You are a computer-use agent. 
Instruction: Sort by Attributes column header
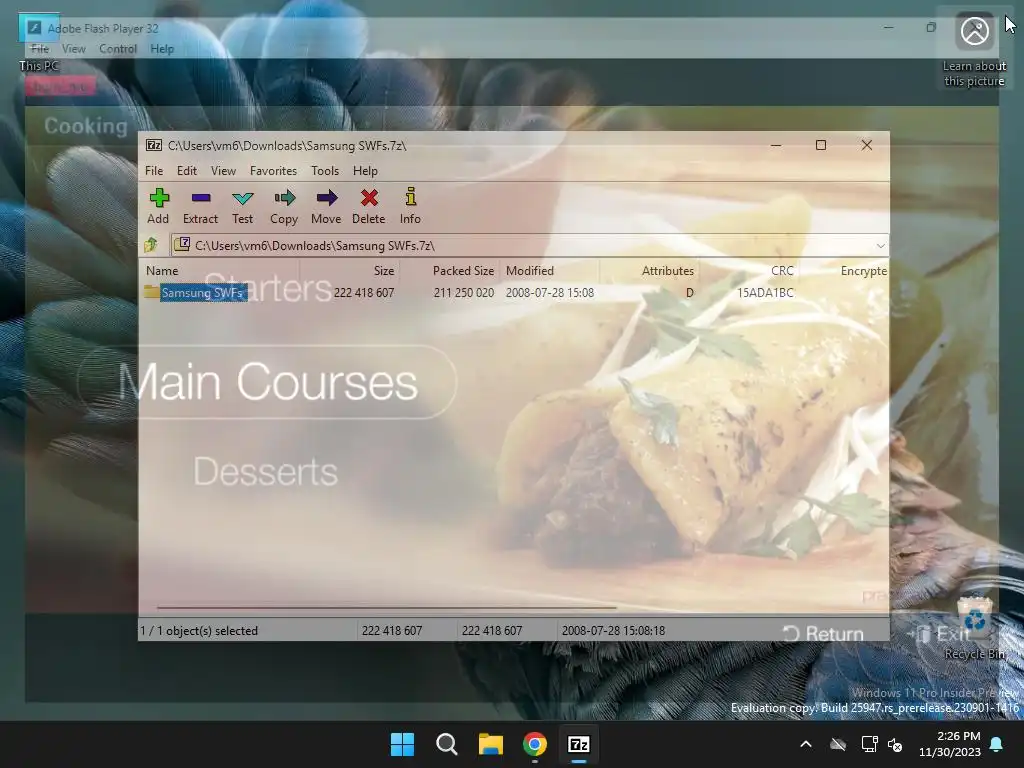coord(650,270)
